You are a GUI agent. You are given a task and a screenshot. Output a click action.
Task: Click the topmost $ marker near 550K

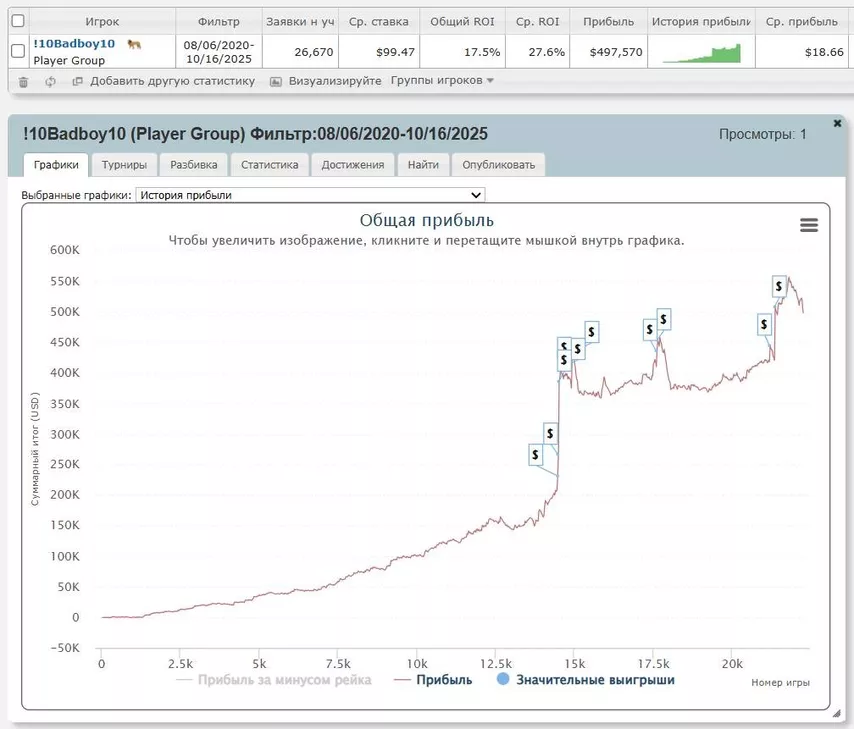(779, 286)
